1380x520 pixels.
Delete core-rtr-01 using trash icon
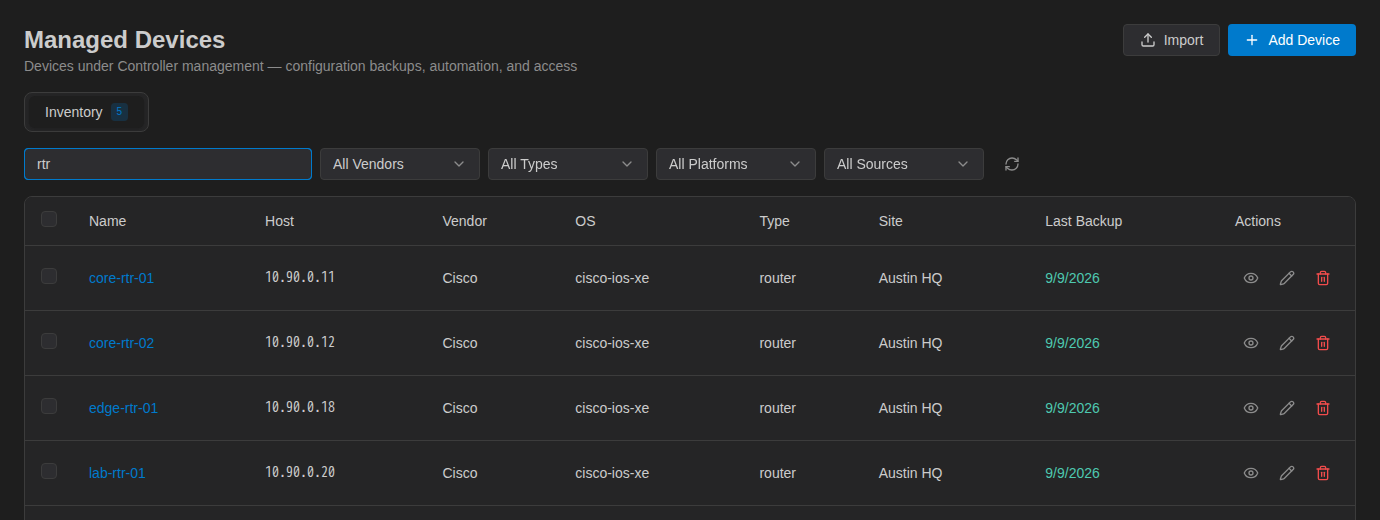coord(1323,278)
